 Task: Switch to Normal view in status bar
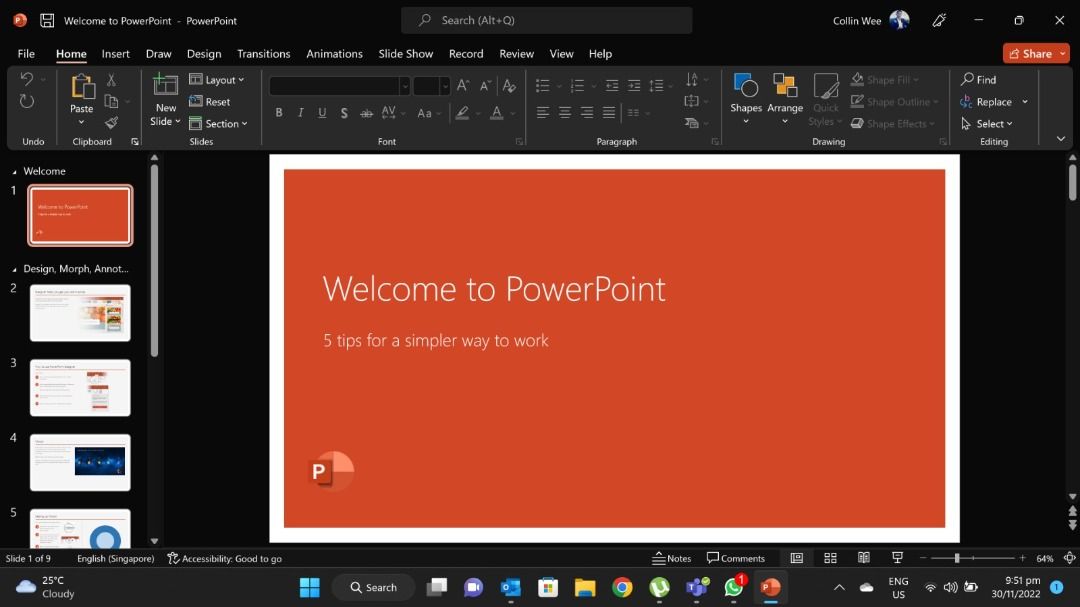pos(796,558)
